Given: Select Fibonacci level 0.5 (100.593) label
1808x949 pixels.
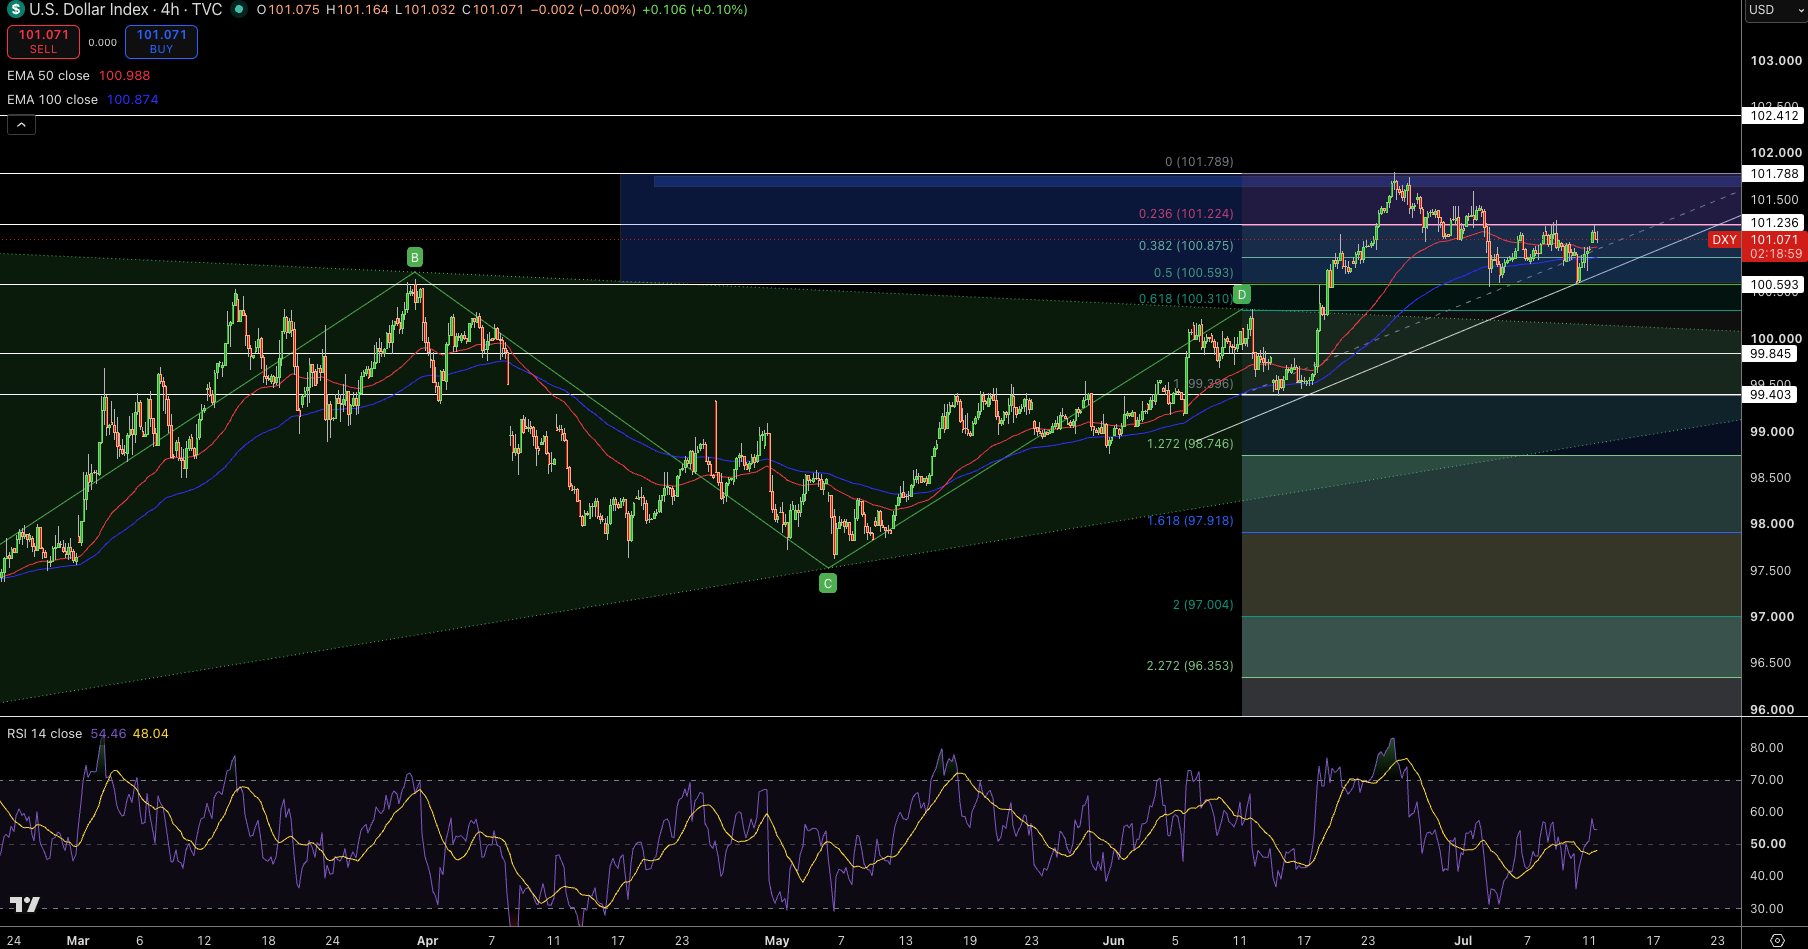Looking at the screenshot, I should tap(1194, 273).
